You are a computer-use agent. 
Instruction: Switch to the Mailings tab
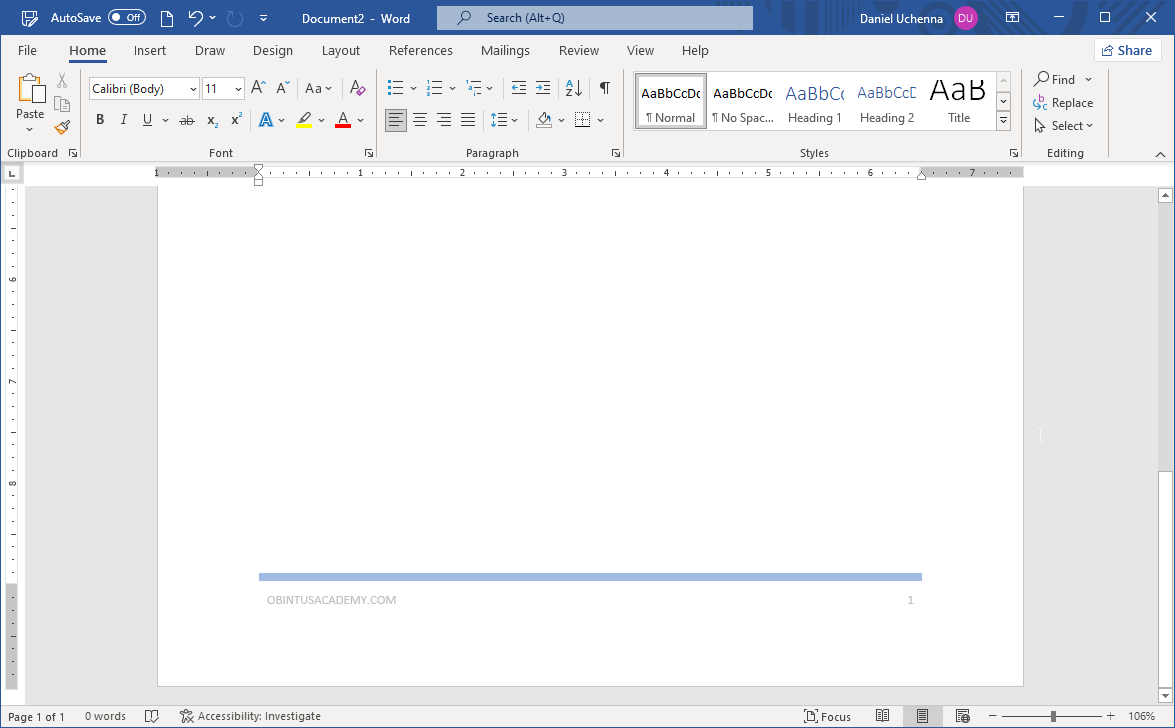[x=505, y=50]
